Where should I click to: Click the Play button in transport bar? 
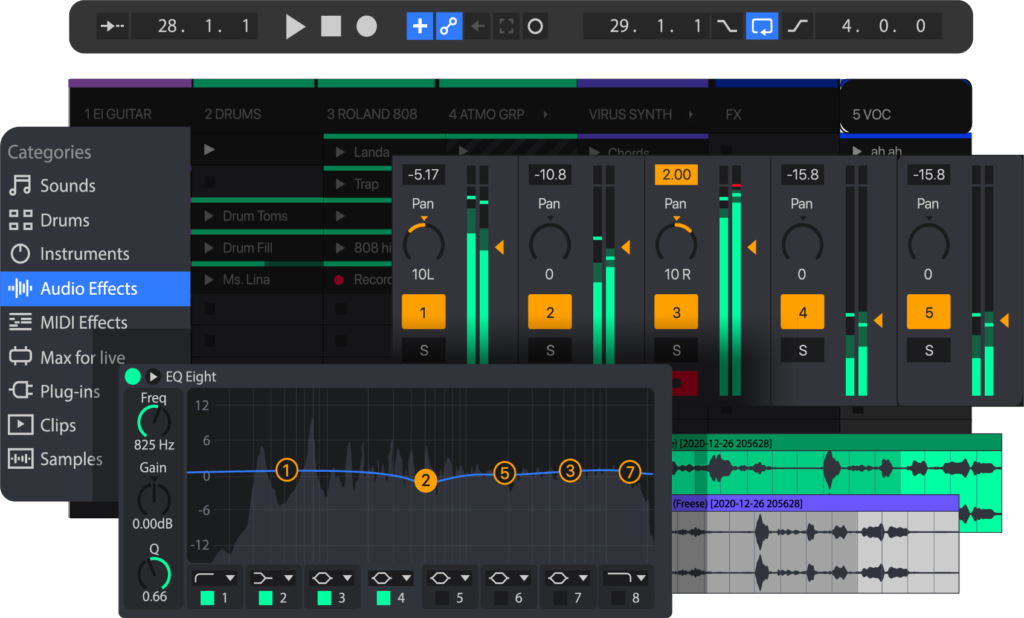[x=295, y=27]
